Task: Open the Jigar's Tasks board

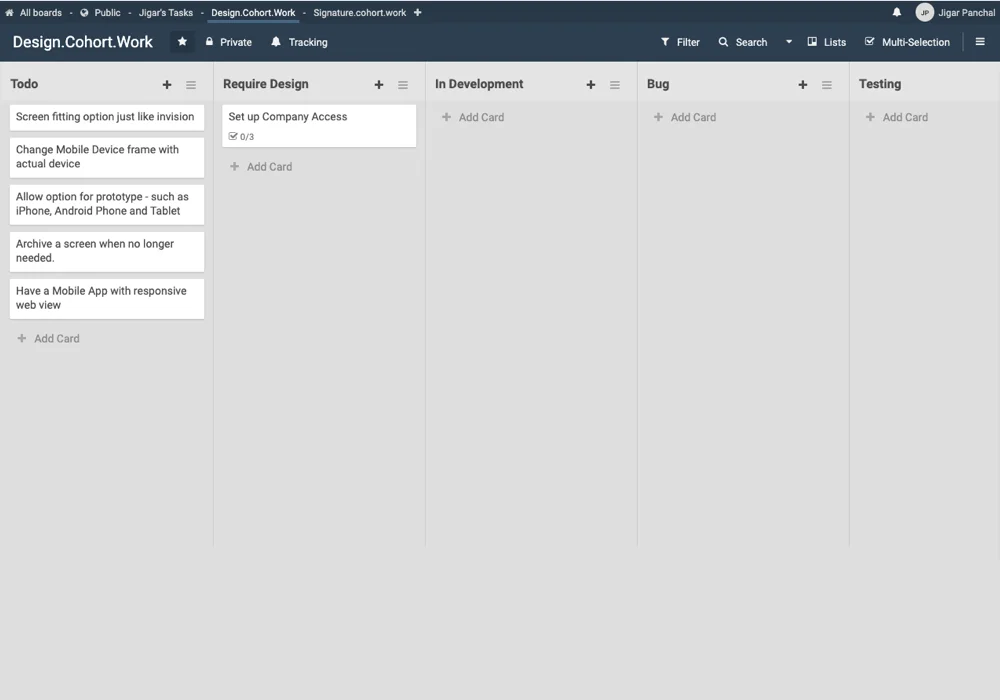Action: click(x=164, y=12)
